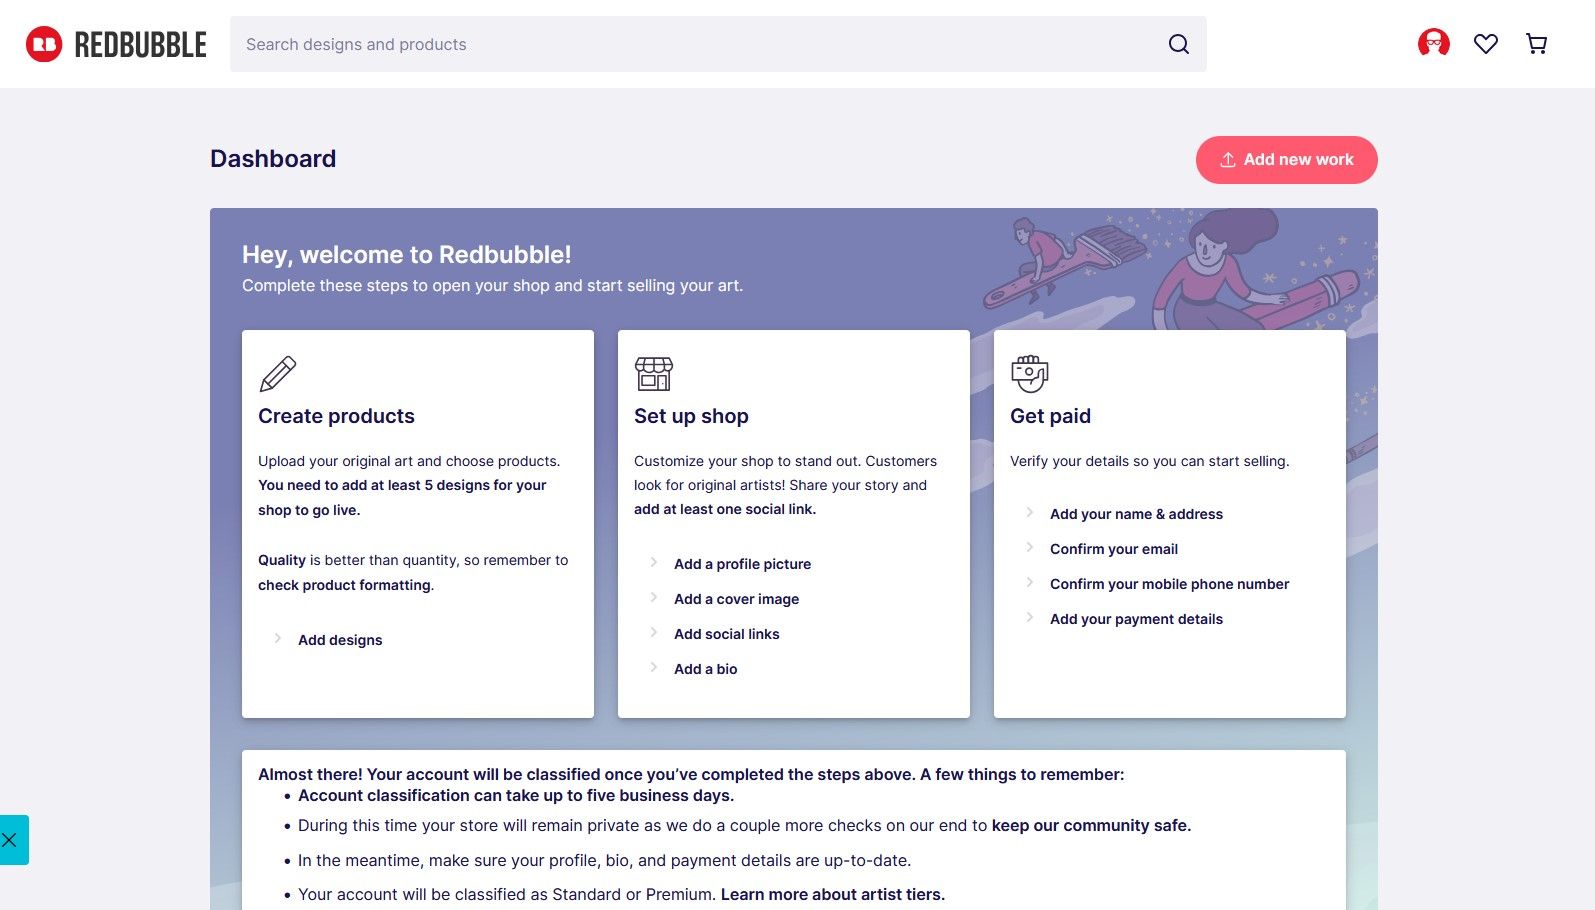Image resolution: width=1595 pixels, height=910 pixels.
Task: Open Confirm your mobile phone number step
Action: pyautogui.click(x=1169, y=584)
